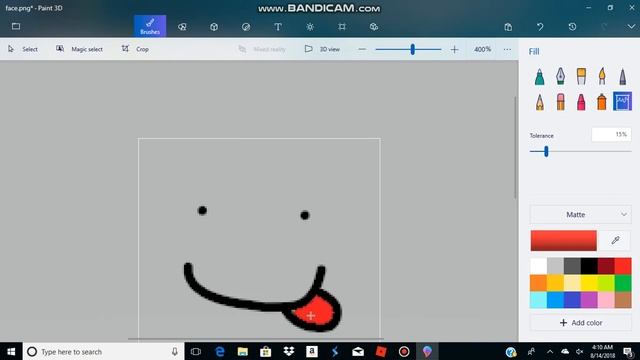This screenshot has width=640, height=360.
Task: Choose the indigo color swatch
Action: (x=572, y=300)
